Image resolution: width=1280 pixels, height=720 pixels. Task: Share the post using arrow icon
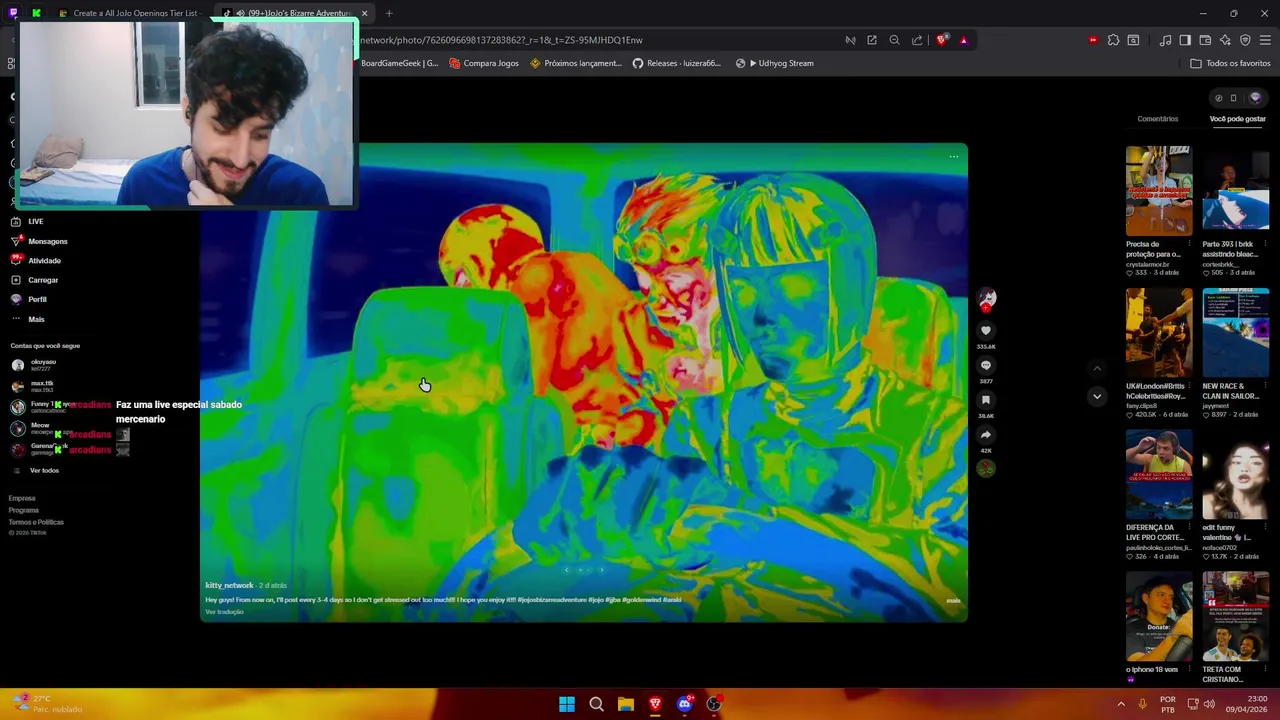point(985,434)
